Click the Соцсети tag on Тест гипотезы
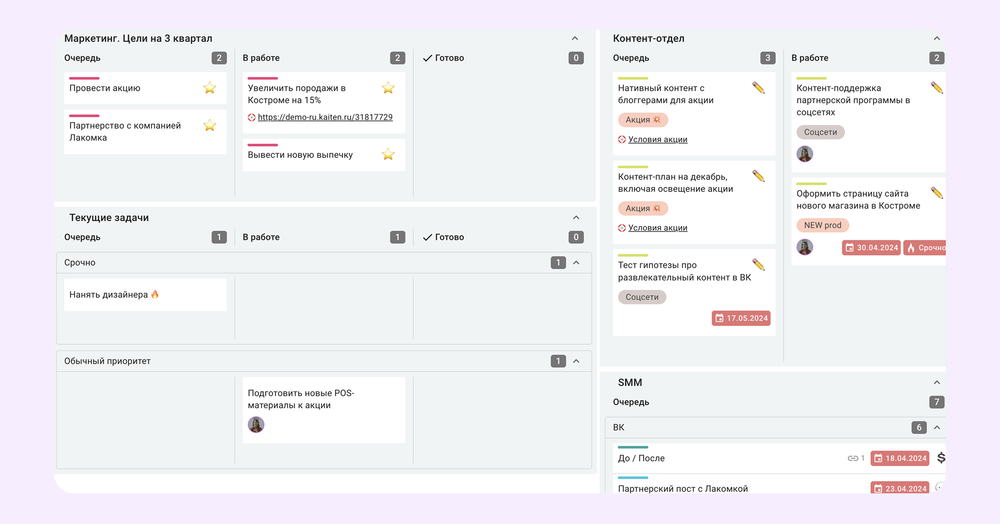 click(642, 297)
